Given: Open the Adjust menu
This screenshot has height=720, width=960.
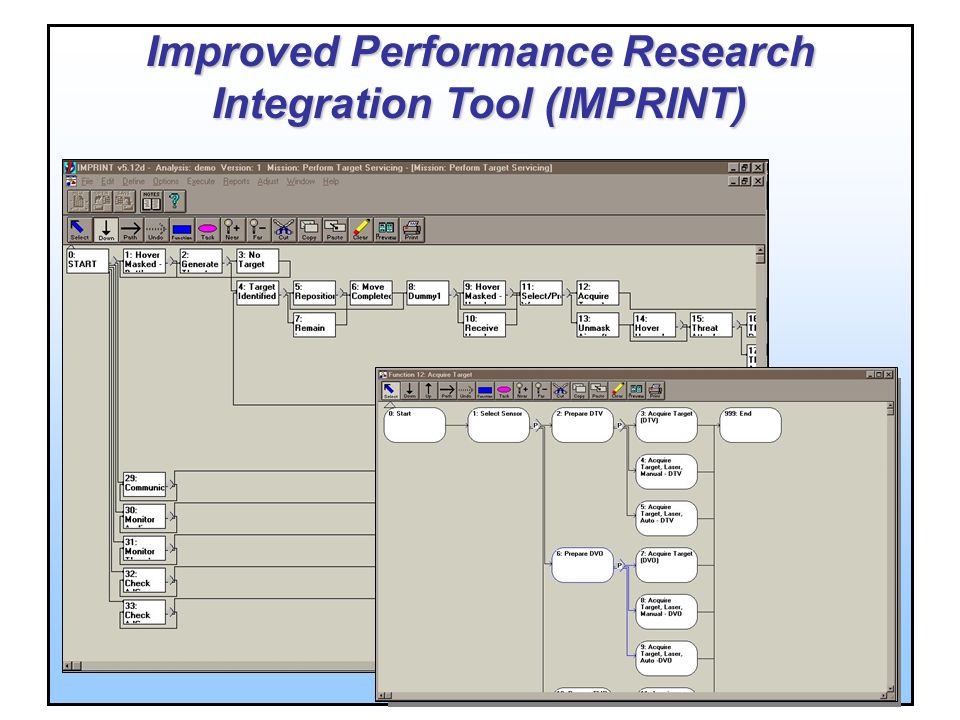Looking at the screenshot, I should coord(268,181).
